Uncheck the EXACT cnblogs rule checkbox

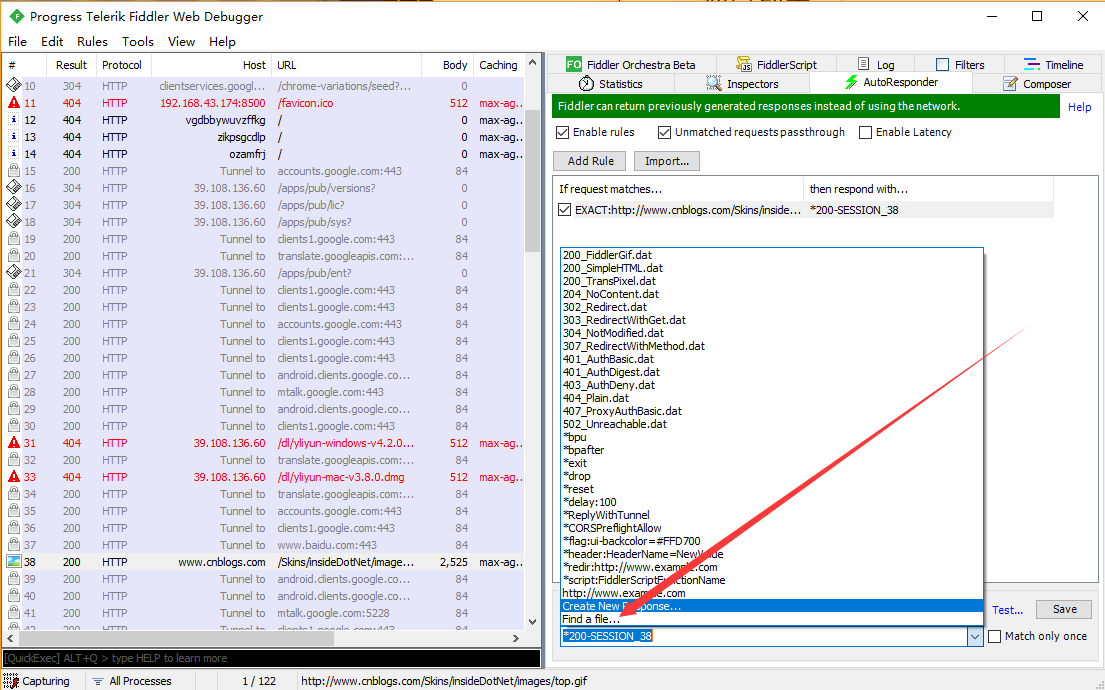564,209
